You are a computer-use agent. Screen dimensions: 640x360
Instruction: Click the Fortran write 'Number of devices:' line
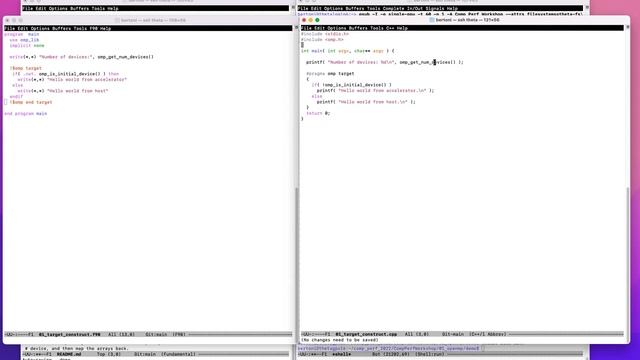click(82, 57)
